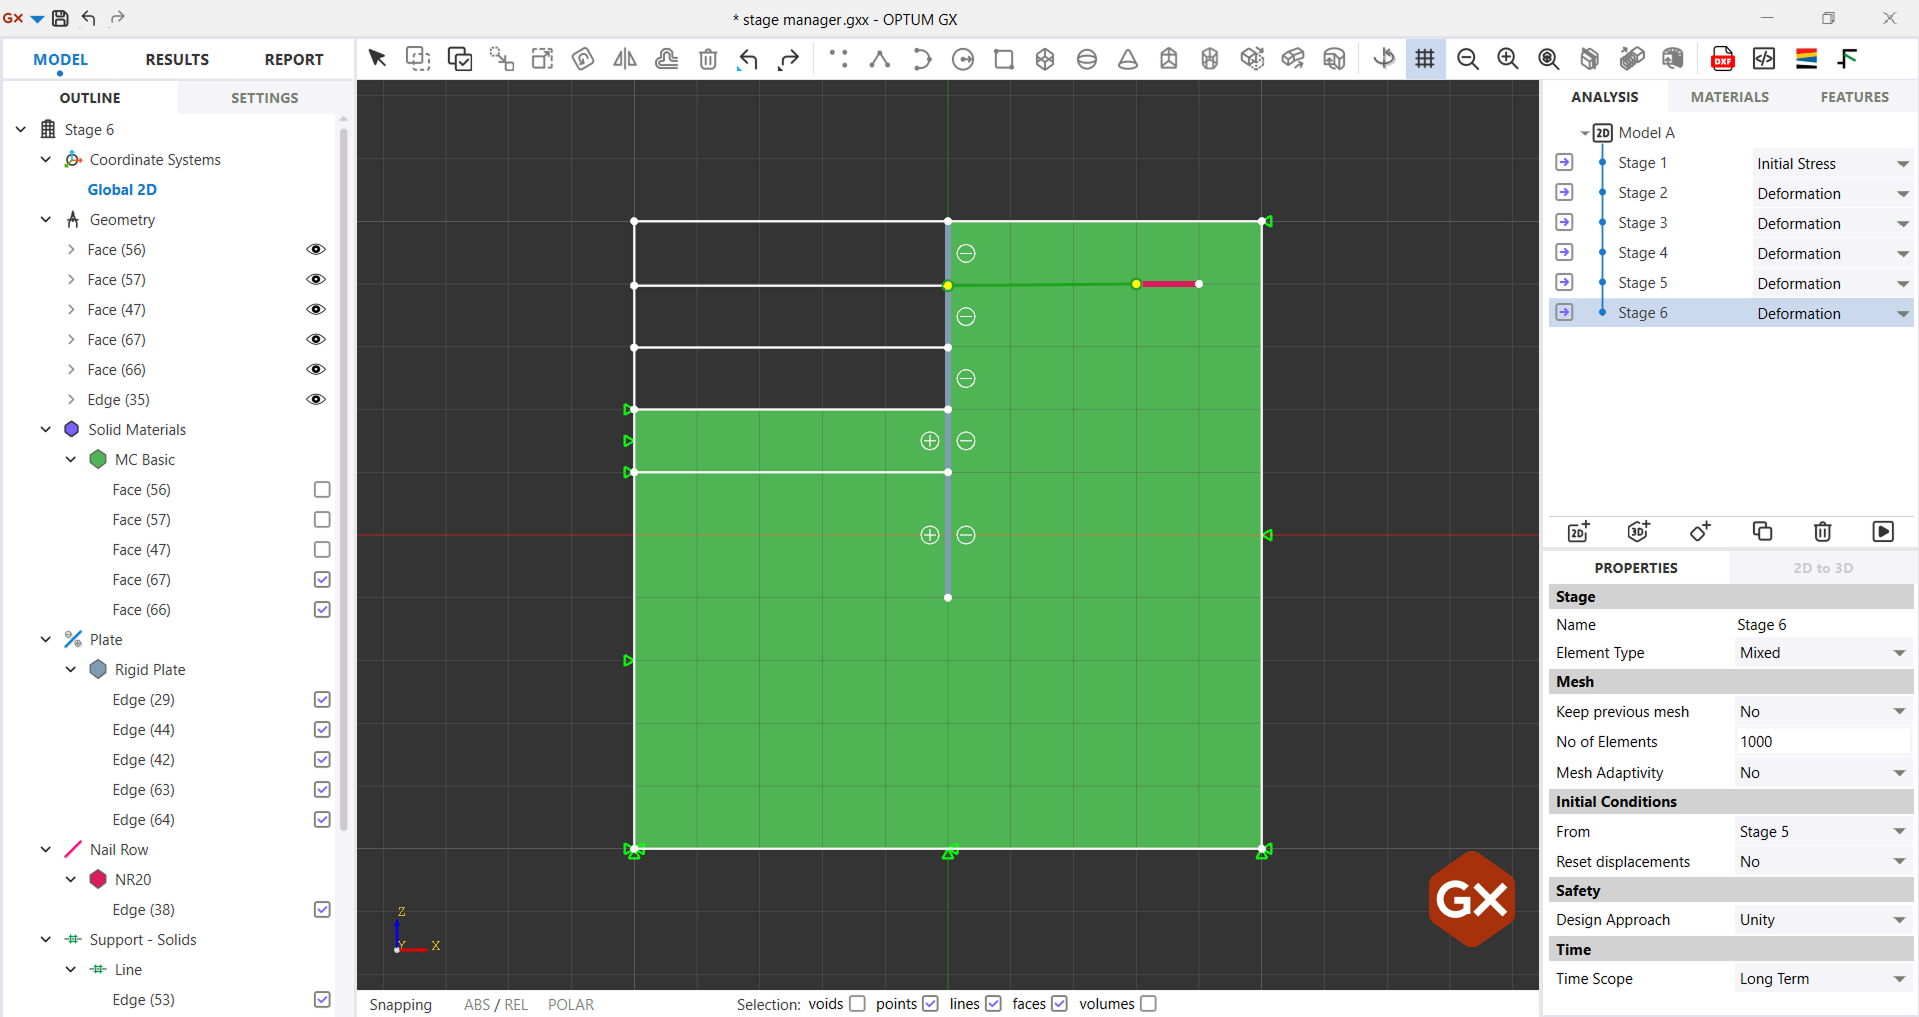The width and height of the screenshot is (1919, 1017).
Task: Hide Face (56) using eye icon
Action: 316,250
